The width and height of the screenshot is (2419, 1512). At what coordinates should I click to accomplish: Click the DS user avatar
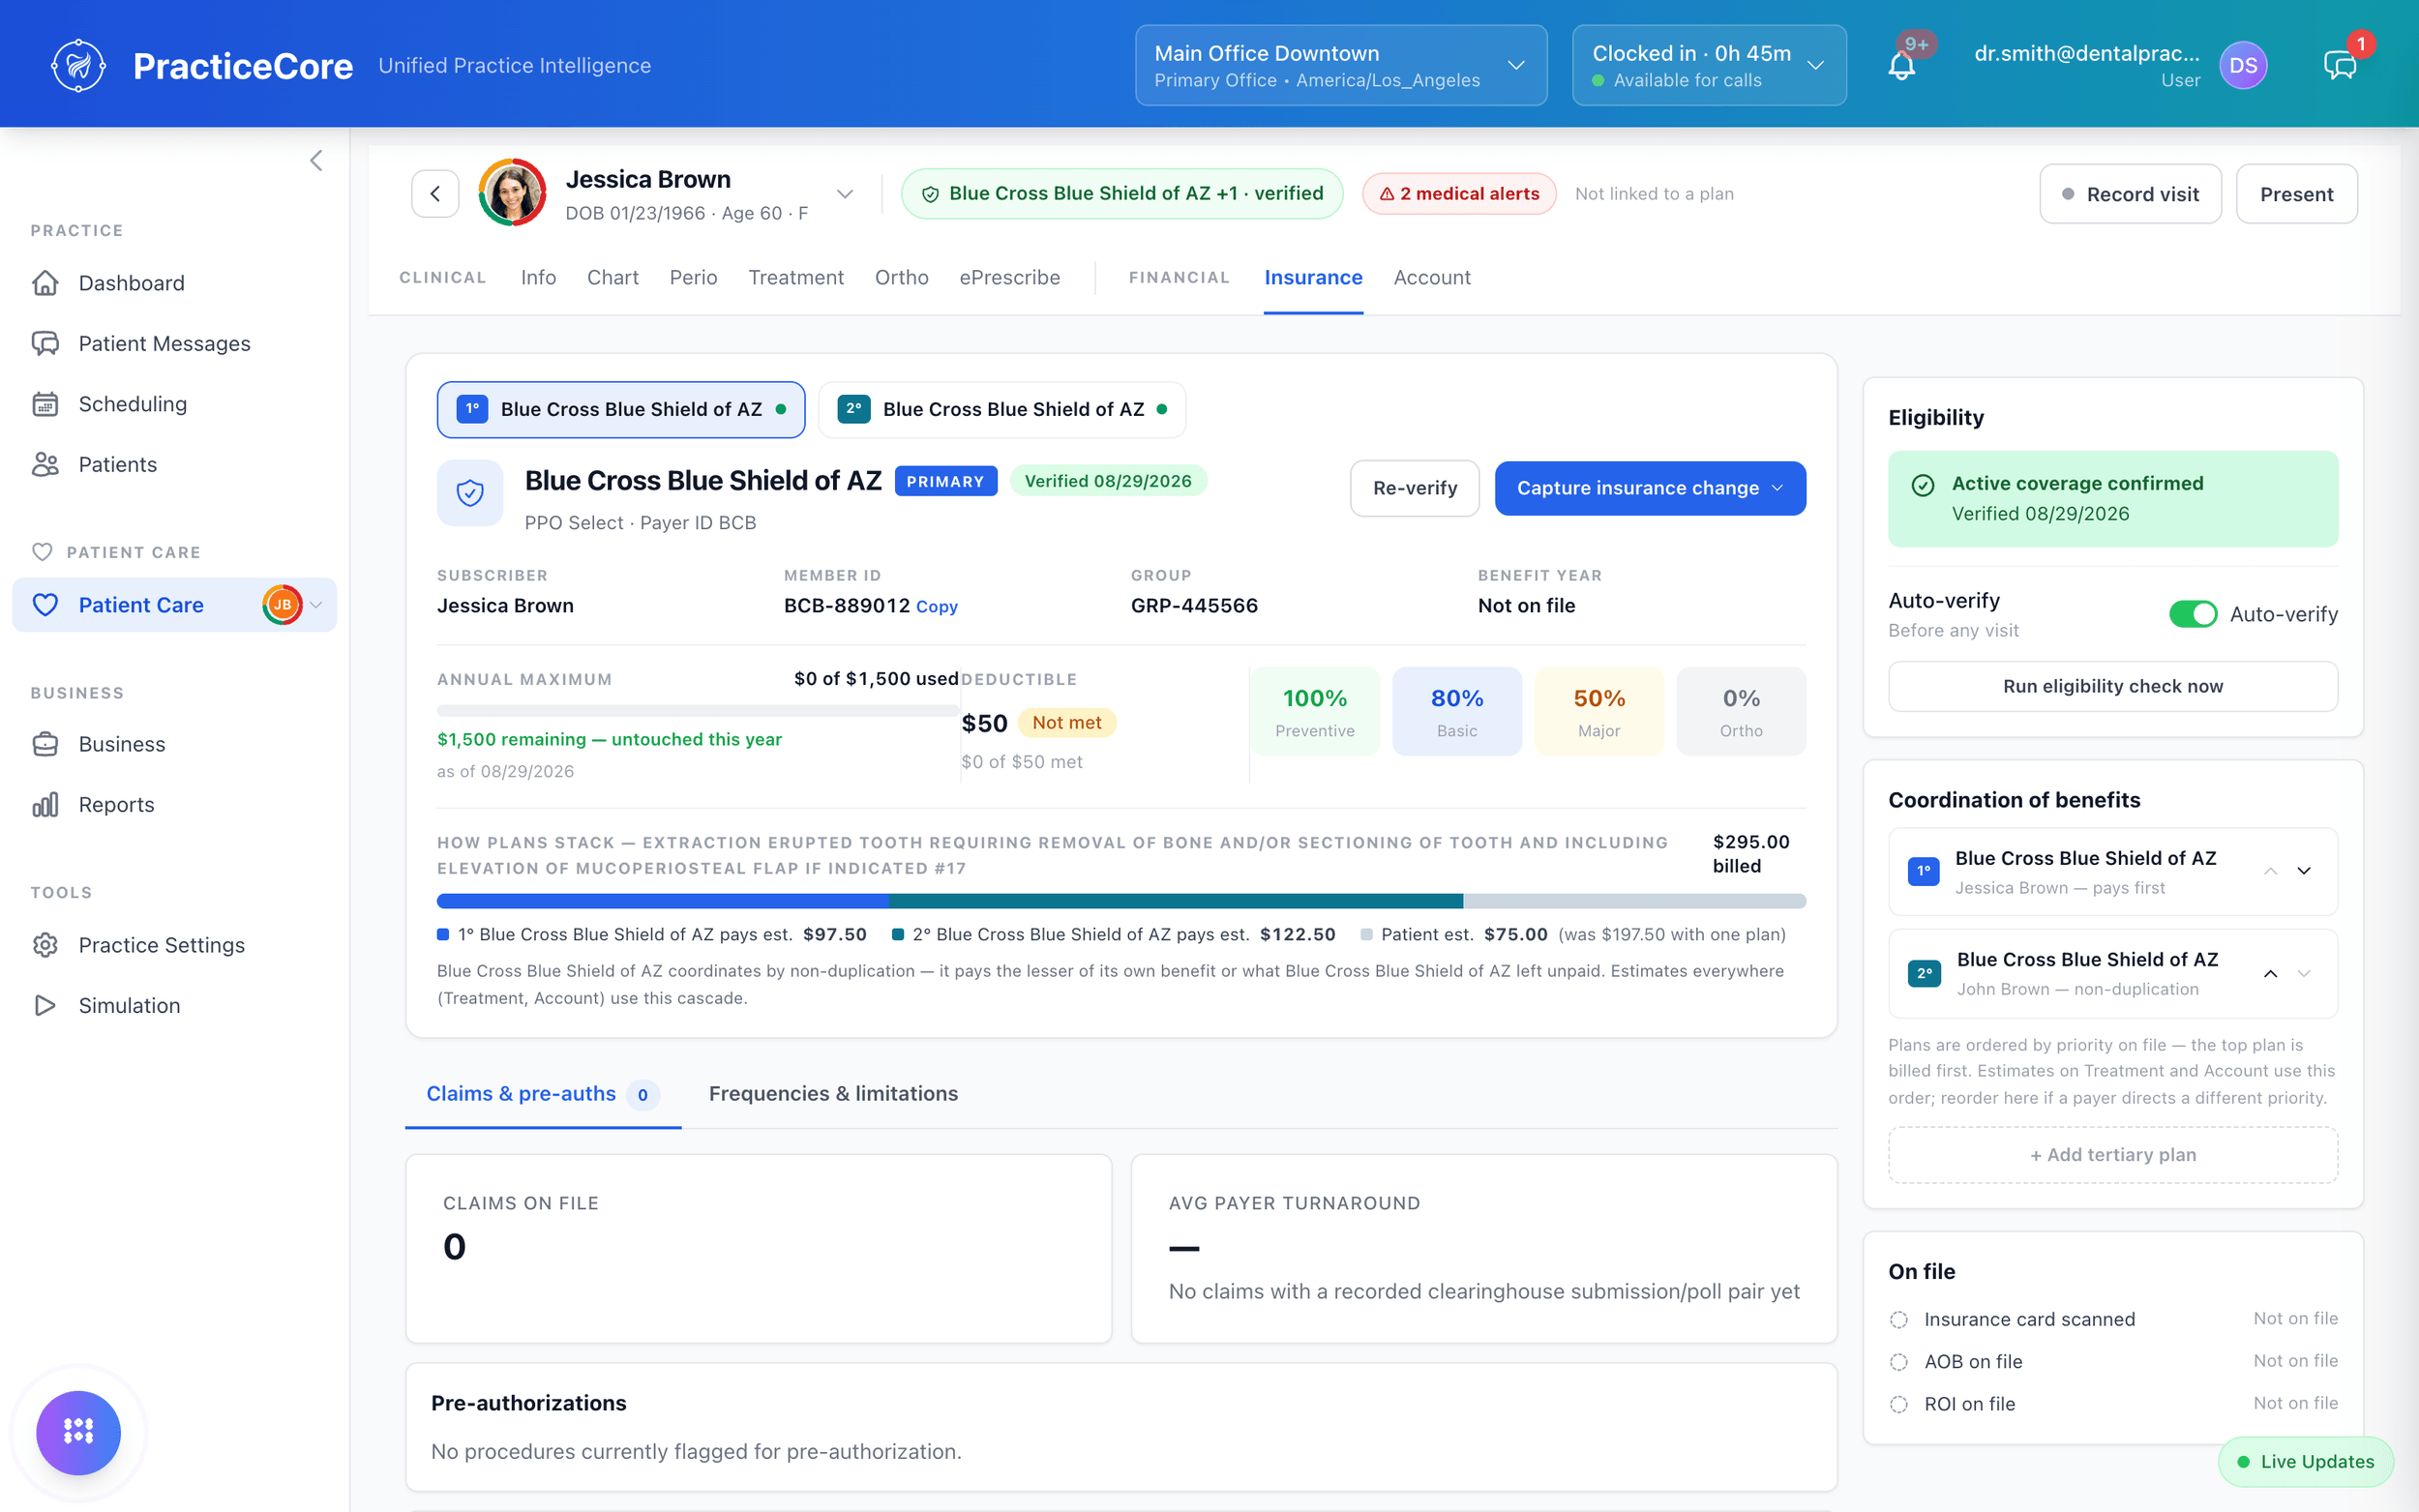click(2243, 66)
